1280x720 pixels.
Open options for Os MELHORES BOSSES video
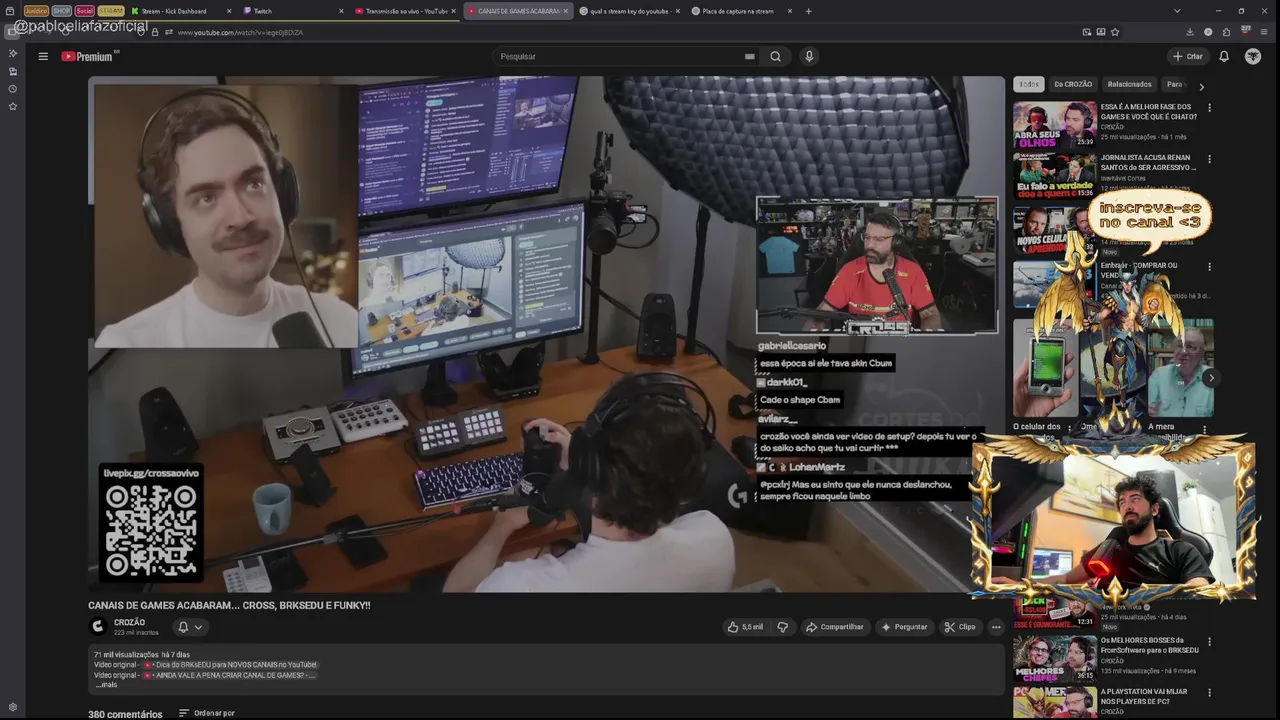[1209, 642]
